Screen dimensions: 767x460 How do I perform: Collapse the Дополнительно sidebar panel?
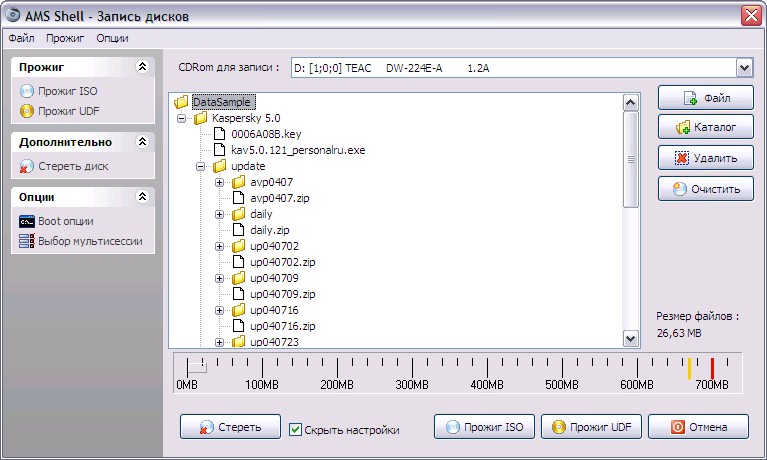142,142
